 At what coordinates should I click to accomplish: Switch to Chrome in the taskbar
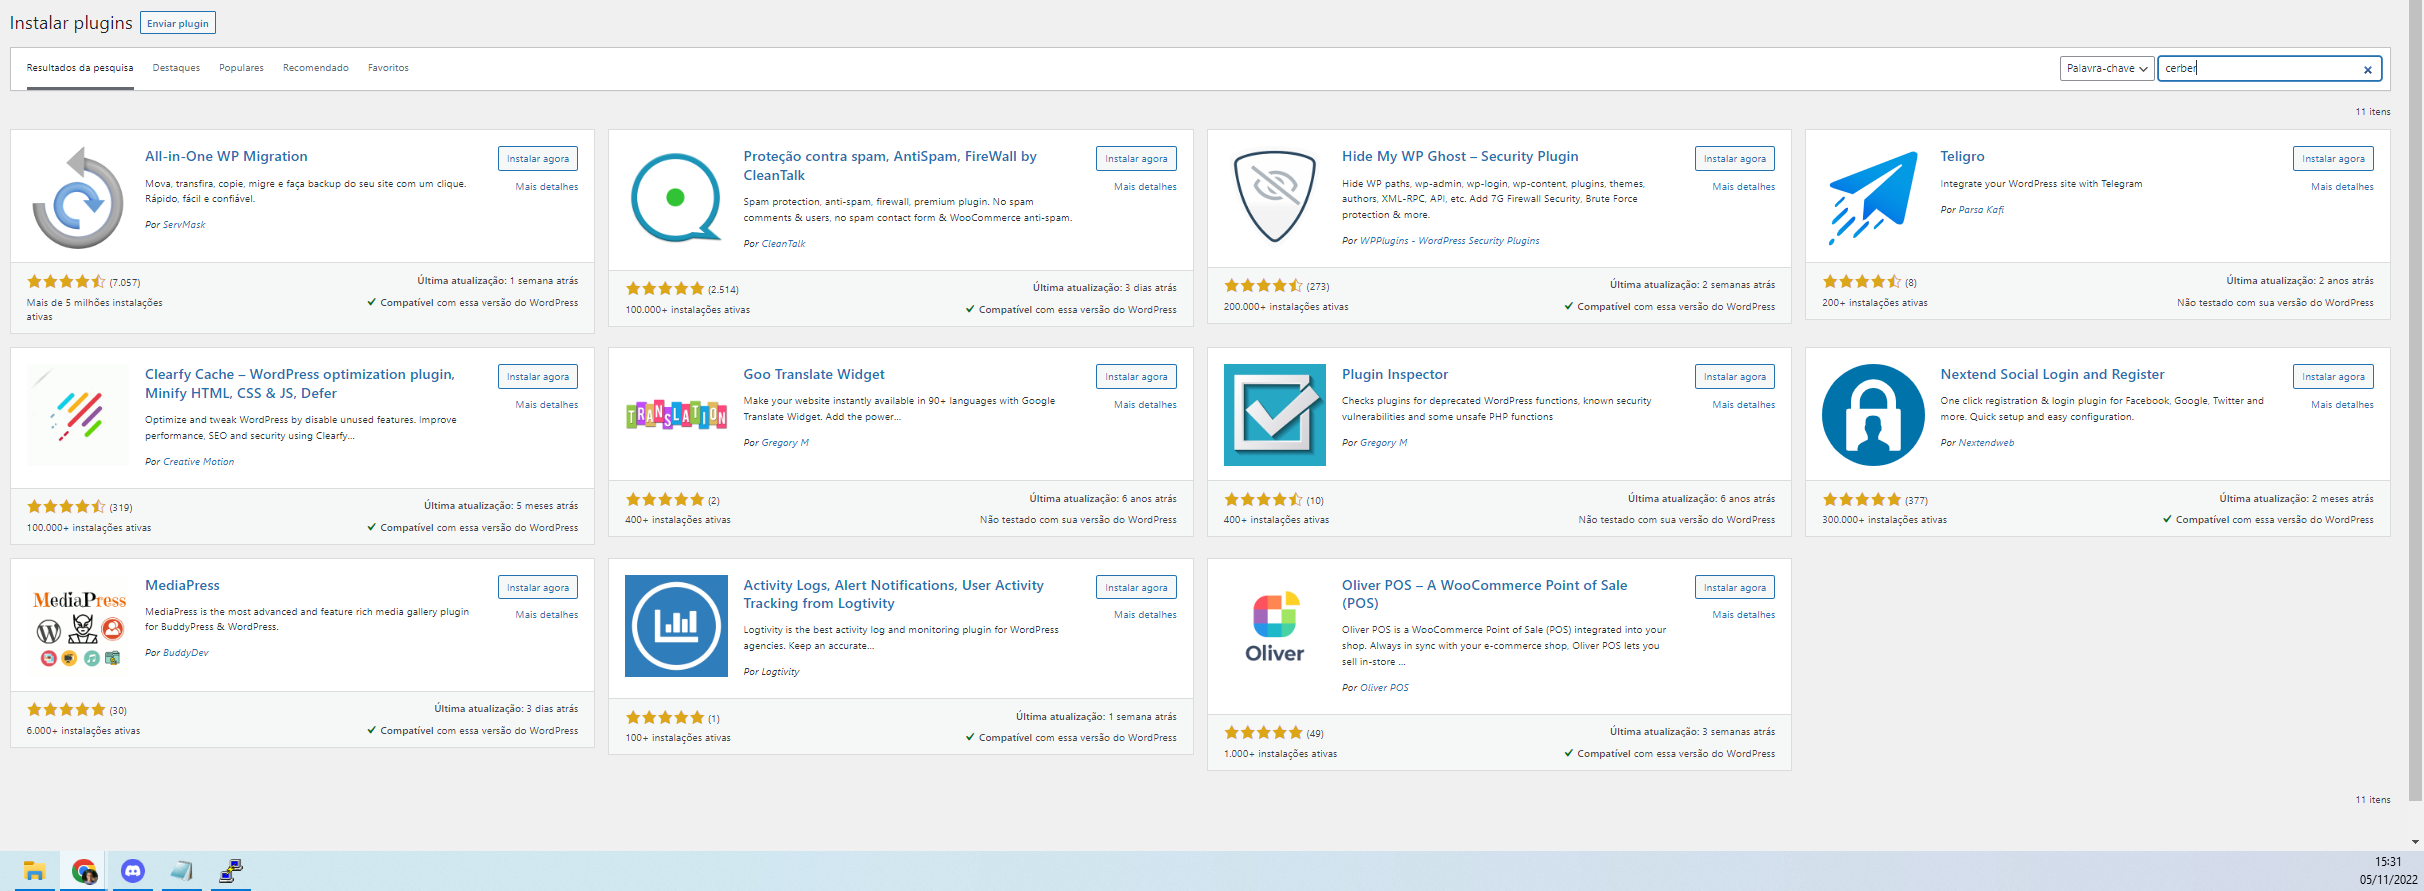click(84, 871)
